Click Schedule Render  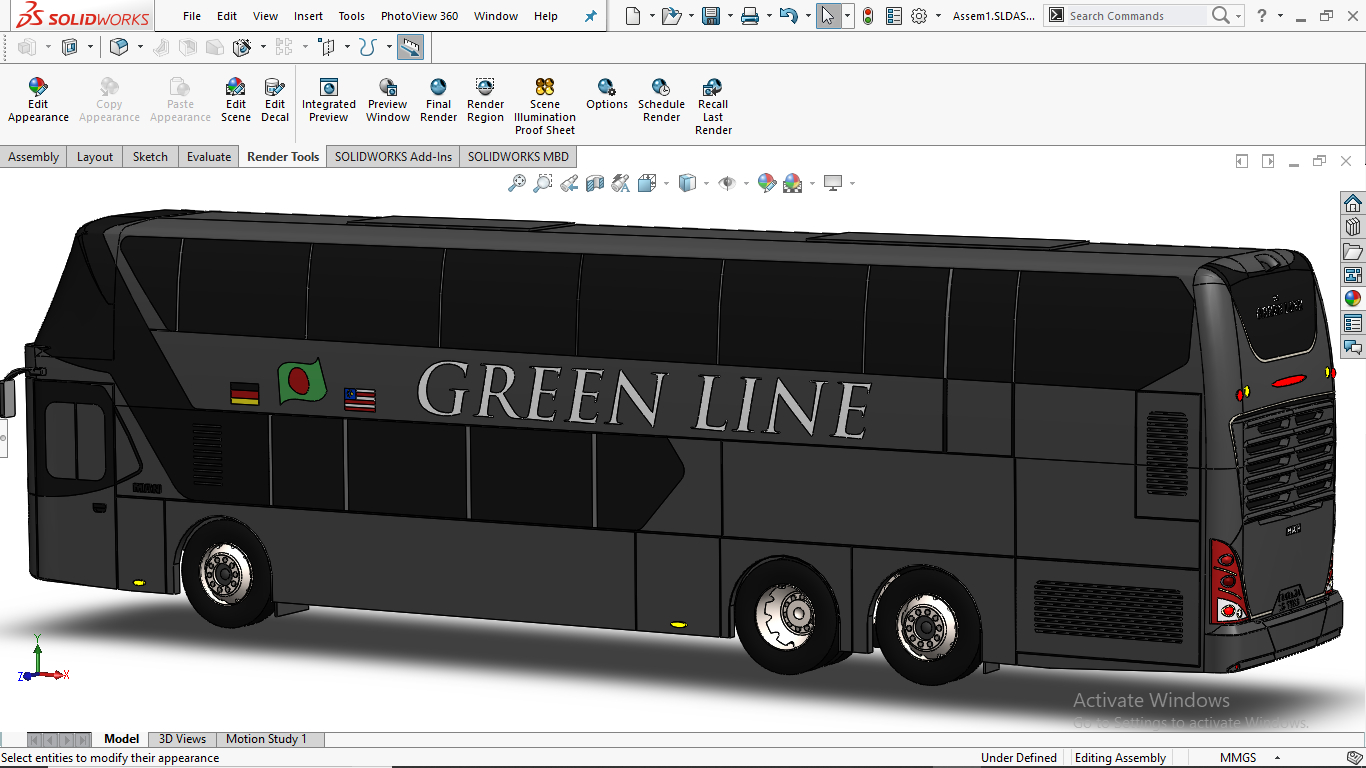[661, 100]
